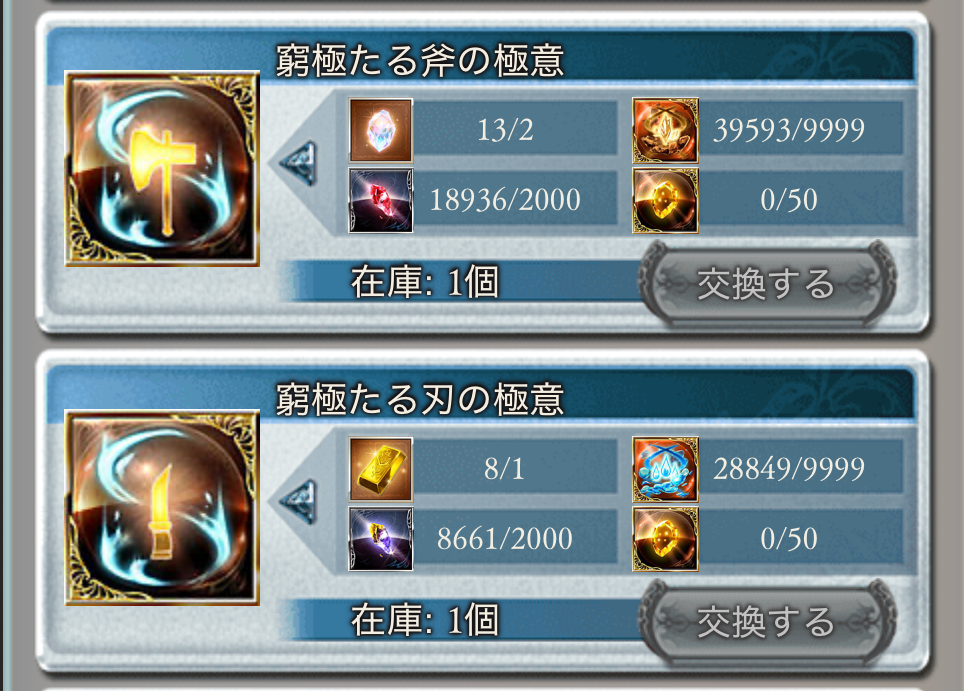The height and width of the screenshot is (691, 964).
Task: Tap the red gem material icon
Action: coord(381,200)
